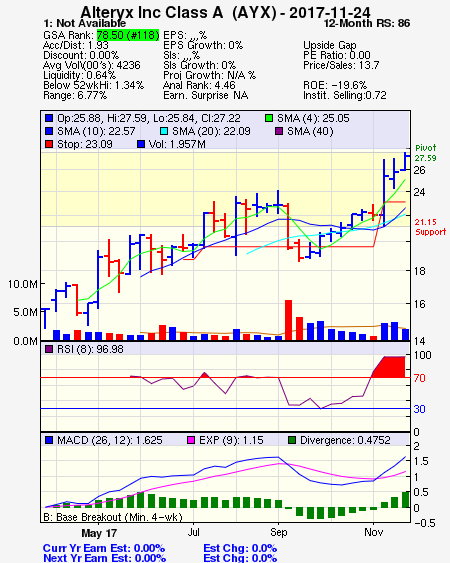Click the blue OHLC legend swatch
450x563 pixels.
point(49,118)
